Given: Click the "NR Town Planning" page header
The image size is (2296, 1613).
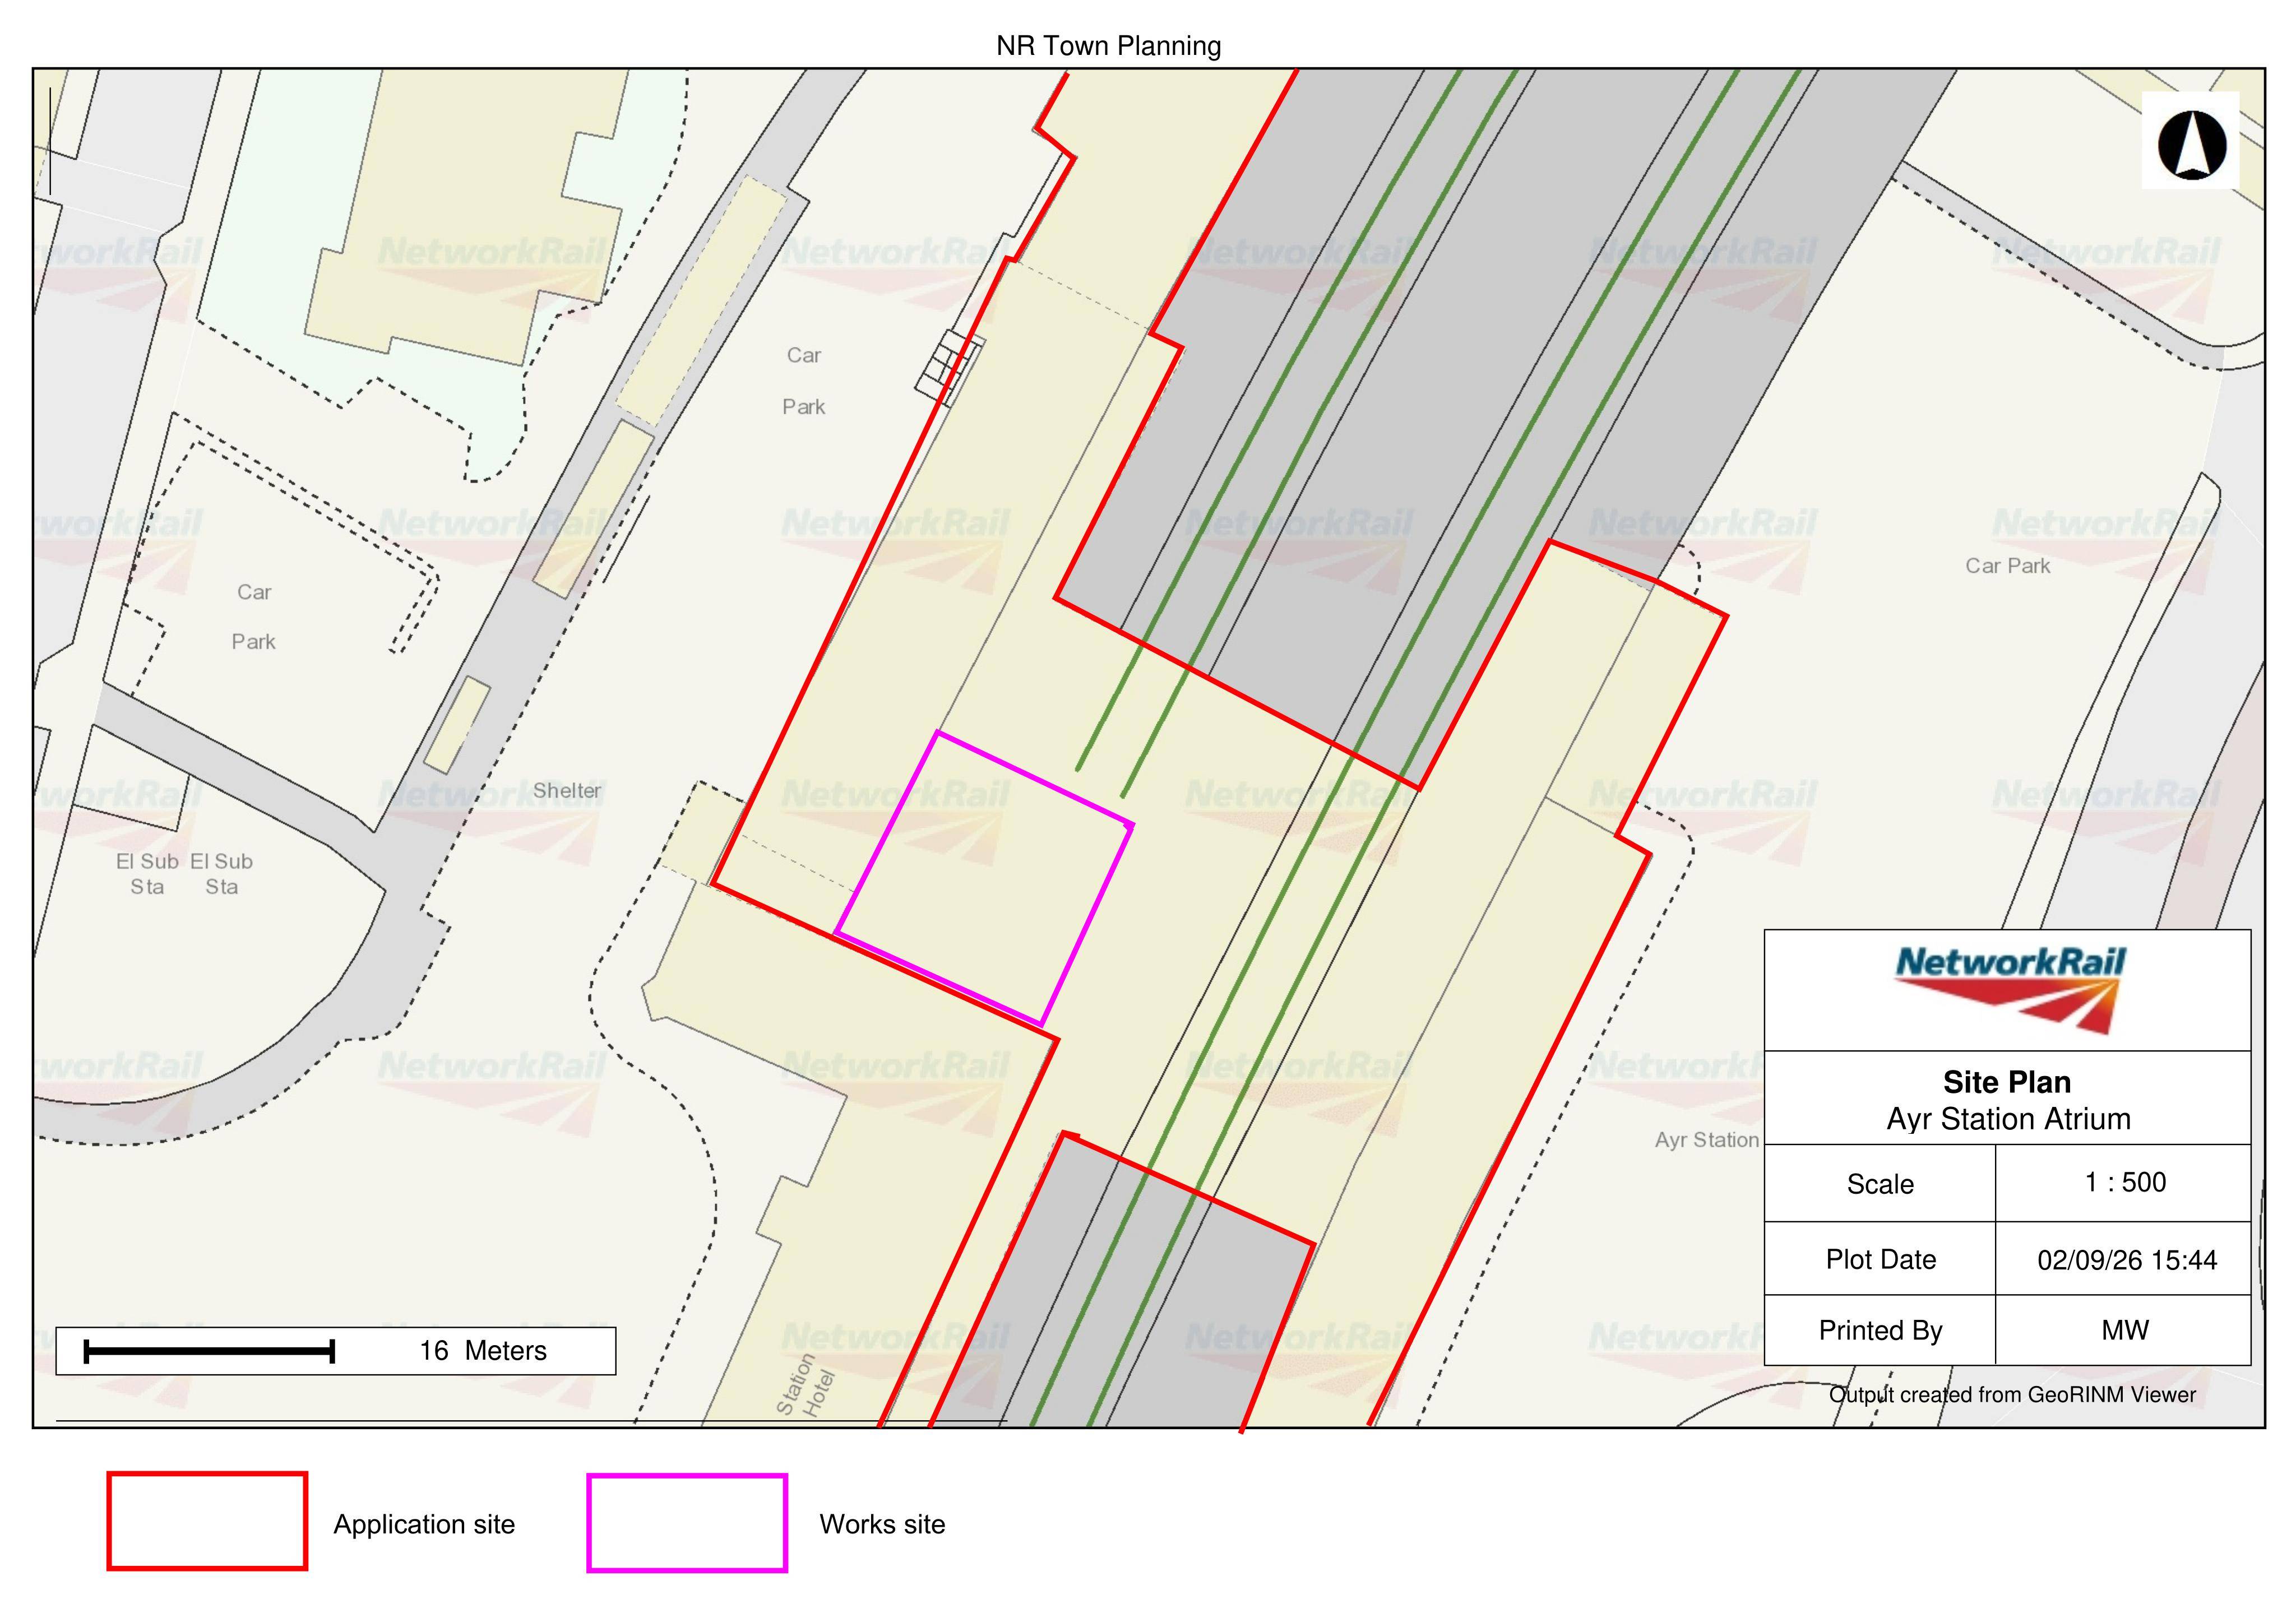Looking at the screenshot, I should coord(1108,46).
